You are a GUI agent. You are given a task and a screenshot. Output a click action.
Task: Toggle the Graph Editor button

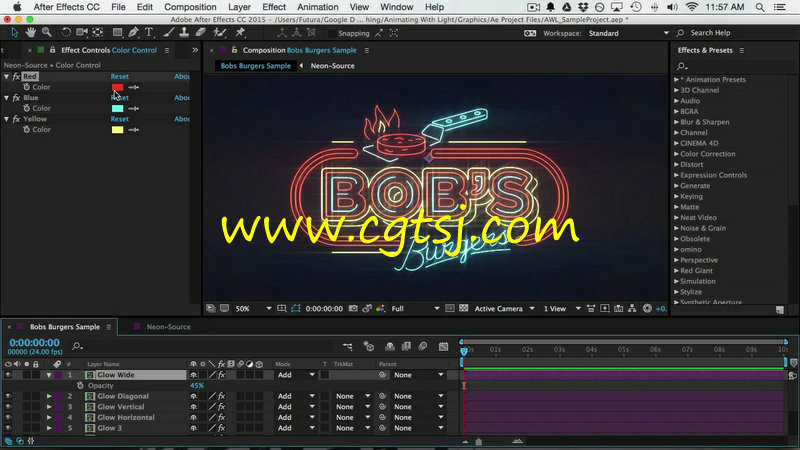[x=443, y=346]
